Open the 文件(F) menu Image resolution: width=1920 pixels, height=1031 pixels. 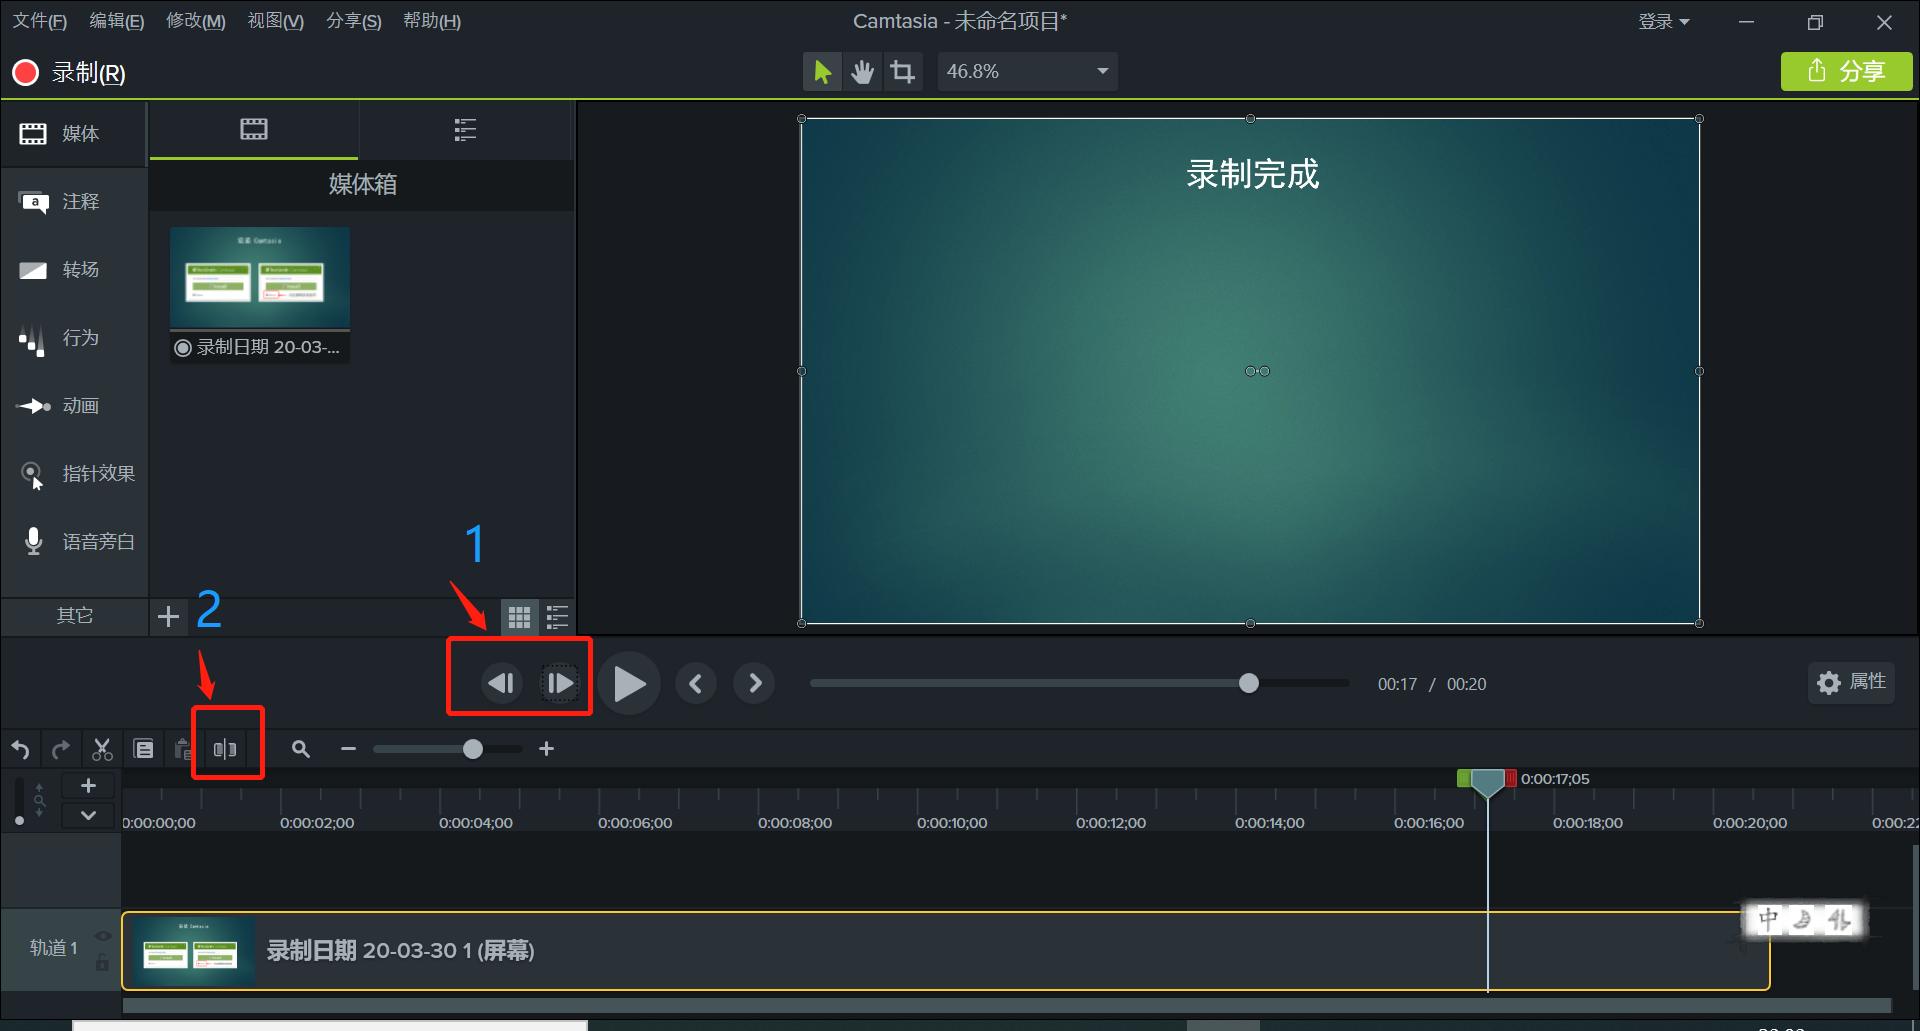click(x=39, y=21)
